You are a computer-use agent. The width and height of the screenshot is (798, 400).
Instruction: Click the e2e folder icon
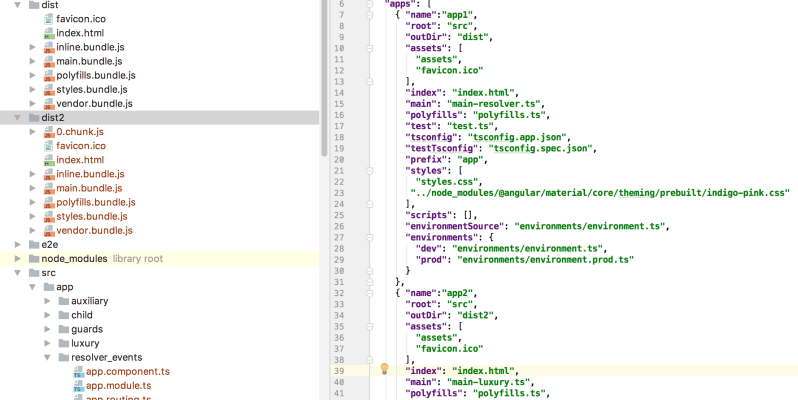tap(32, 244)
